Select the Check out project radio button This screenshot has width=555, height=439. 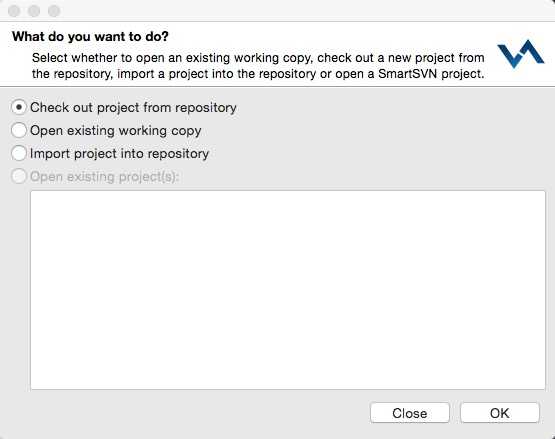pos(19,107)
